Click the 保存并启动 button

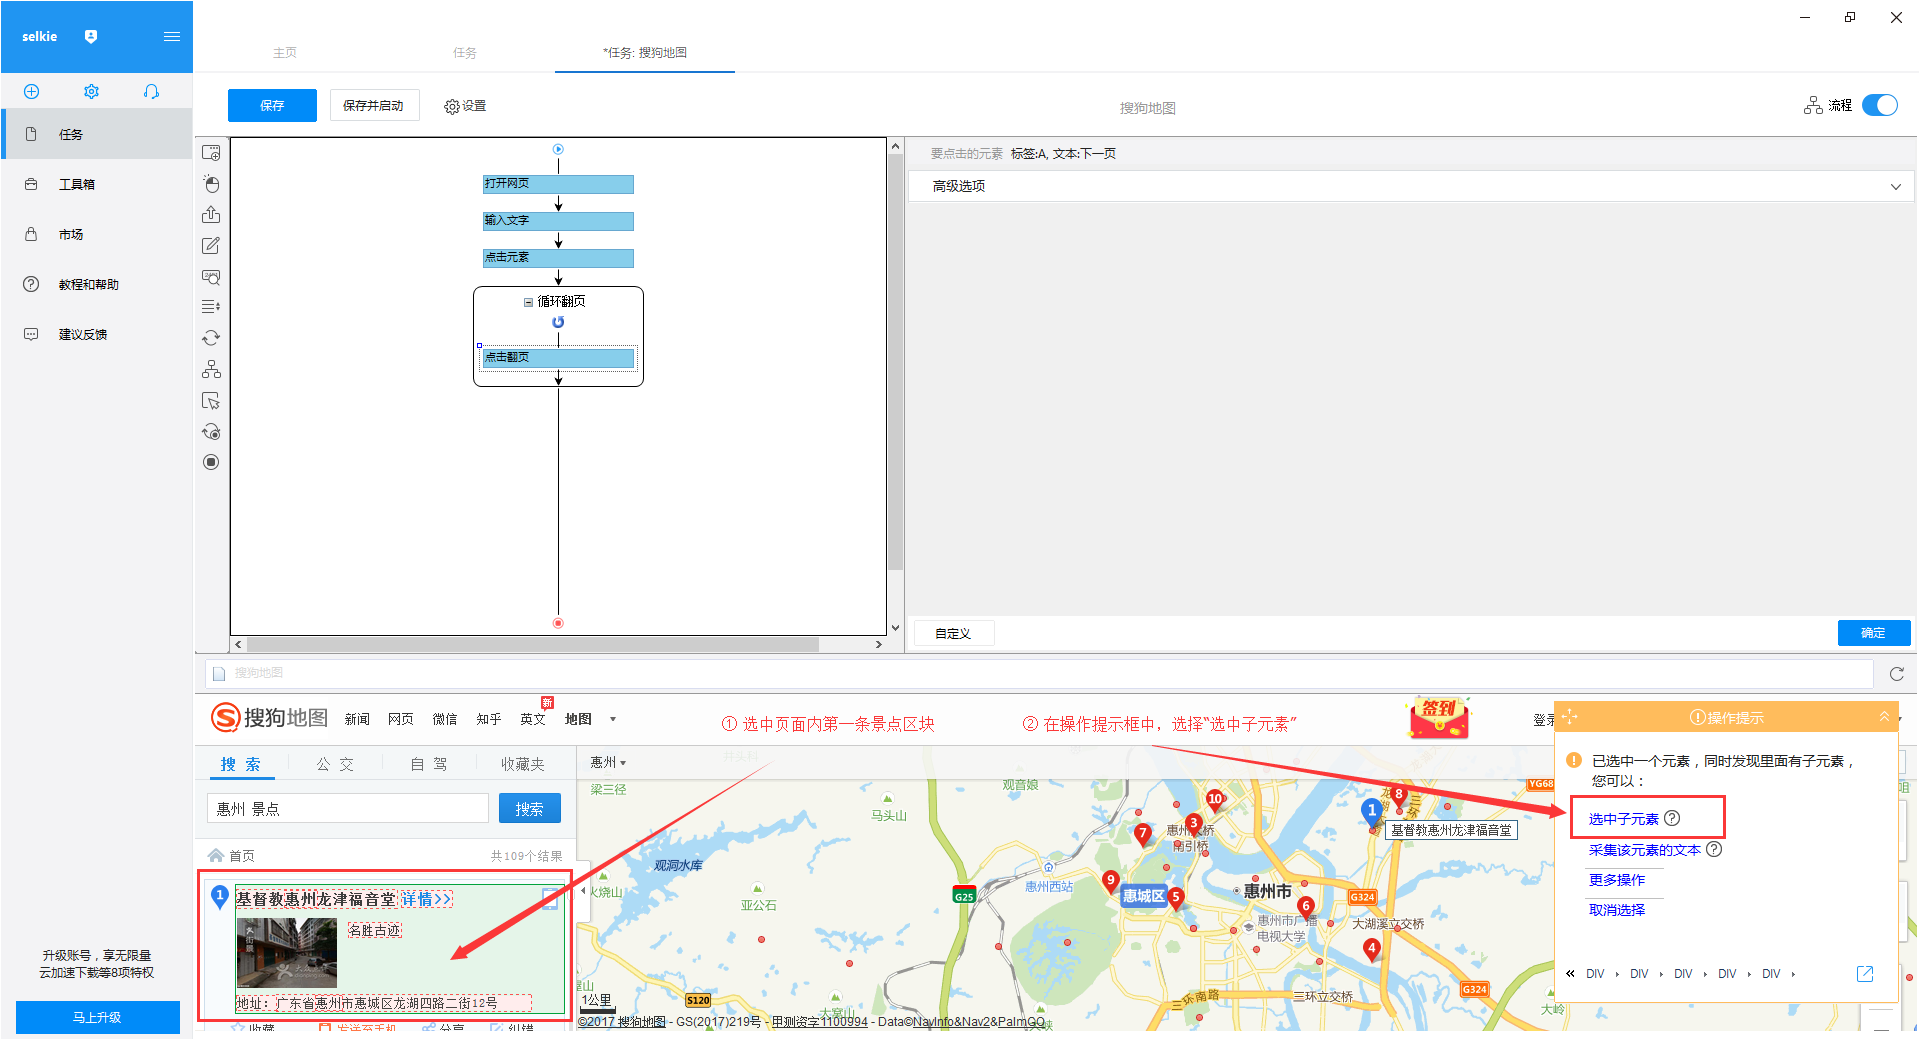(x=373, y=105)
